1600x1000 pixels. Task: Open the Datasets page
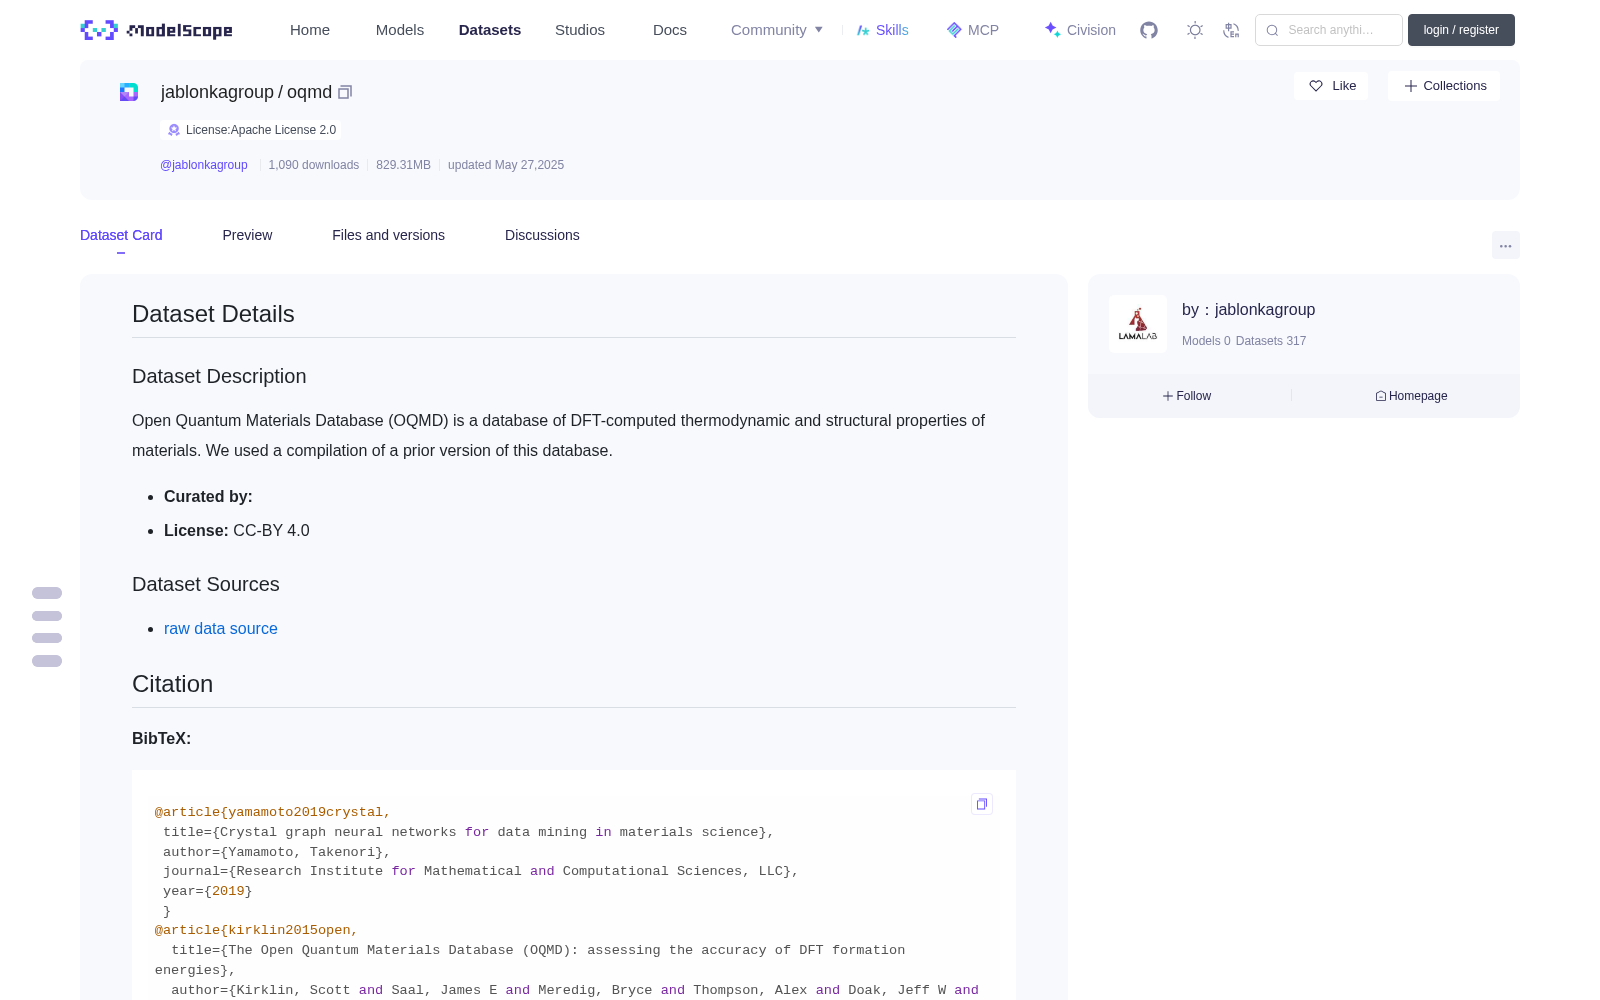click(x=490, y=30)
